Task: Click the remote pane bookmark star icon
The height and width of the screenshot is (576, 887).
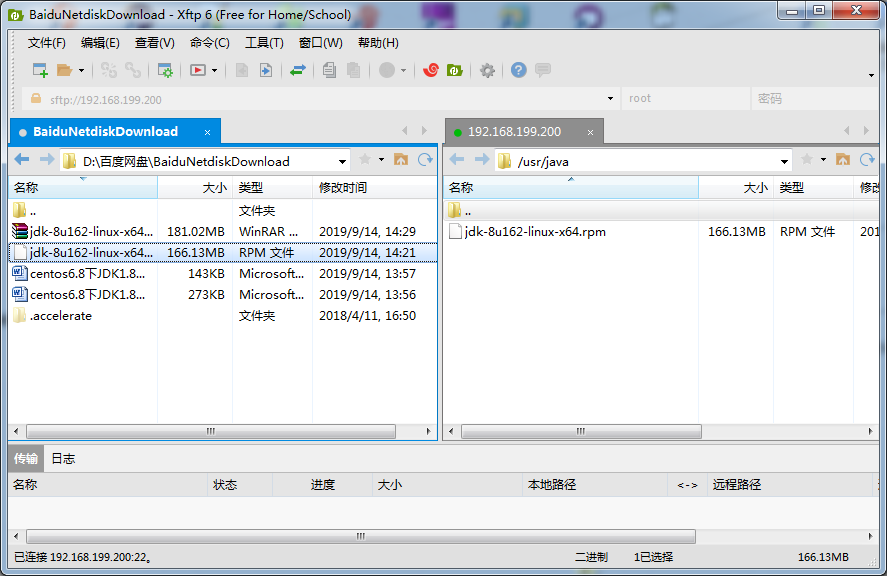Action: click(807, 160)
